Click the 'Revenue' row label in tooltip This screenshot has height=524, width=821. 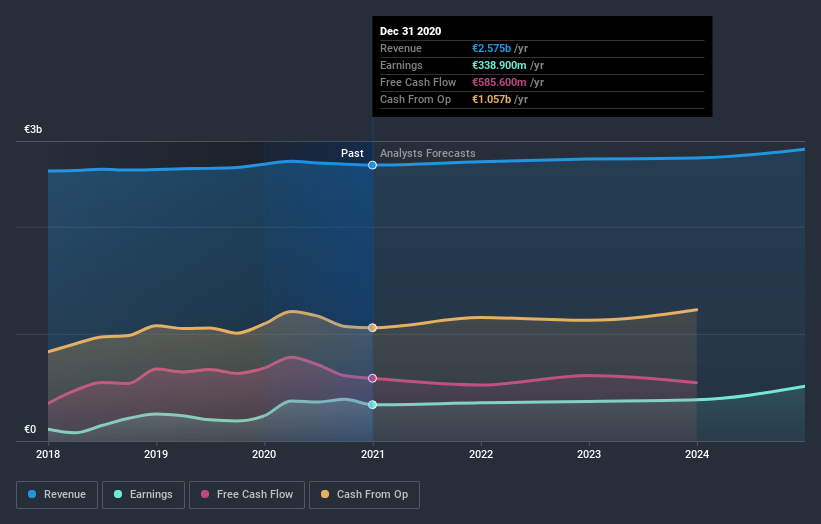(x=401, y=48)
